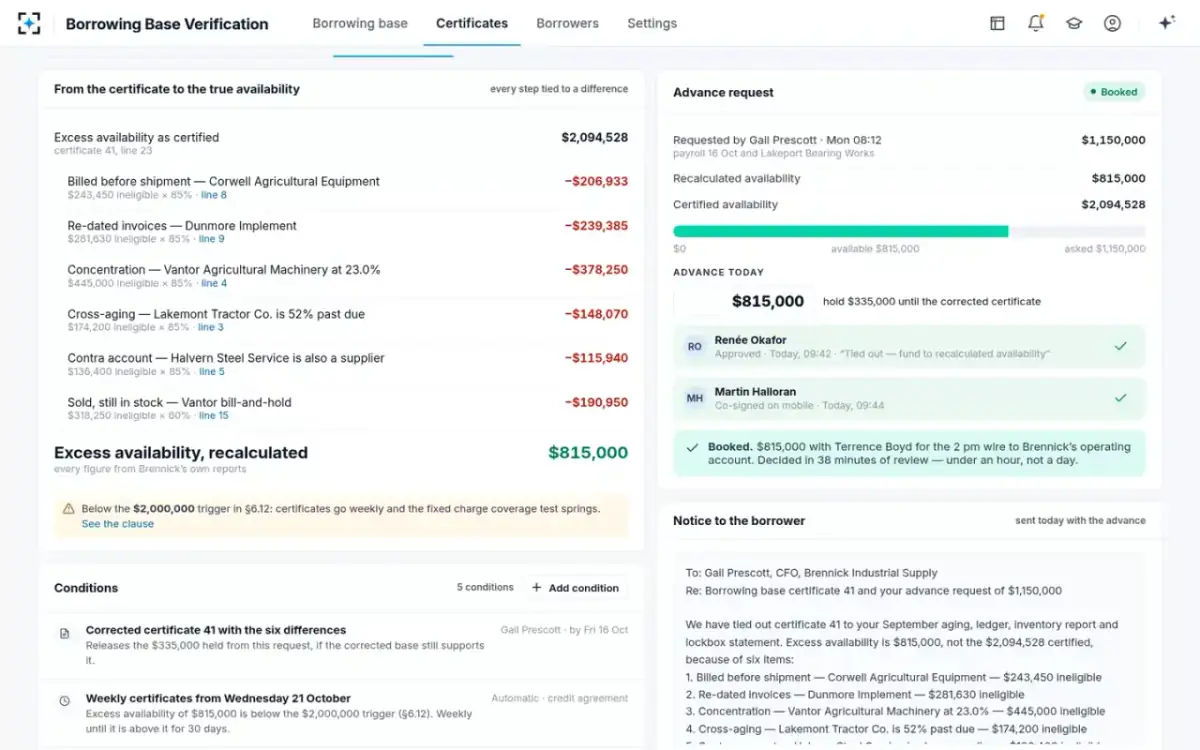Click the $2,094,528 as certified amount
1200x750 pixels.
594,138
